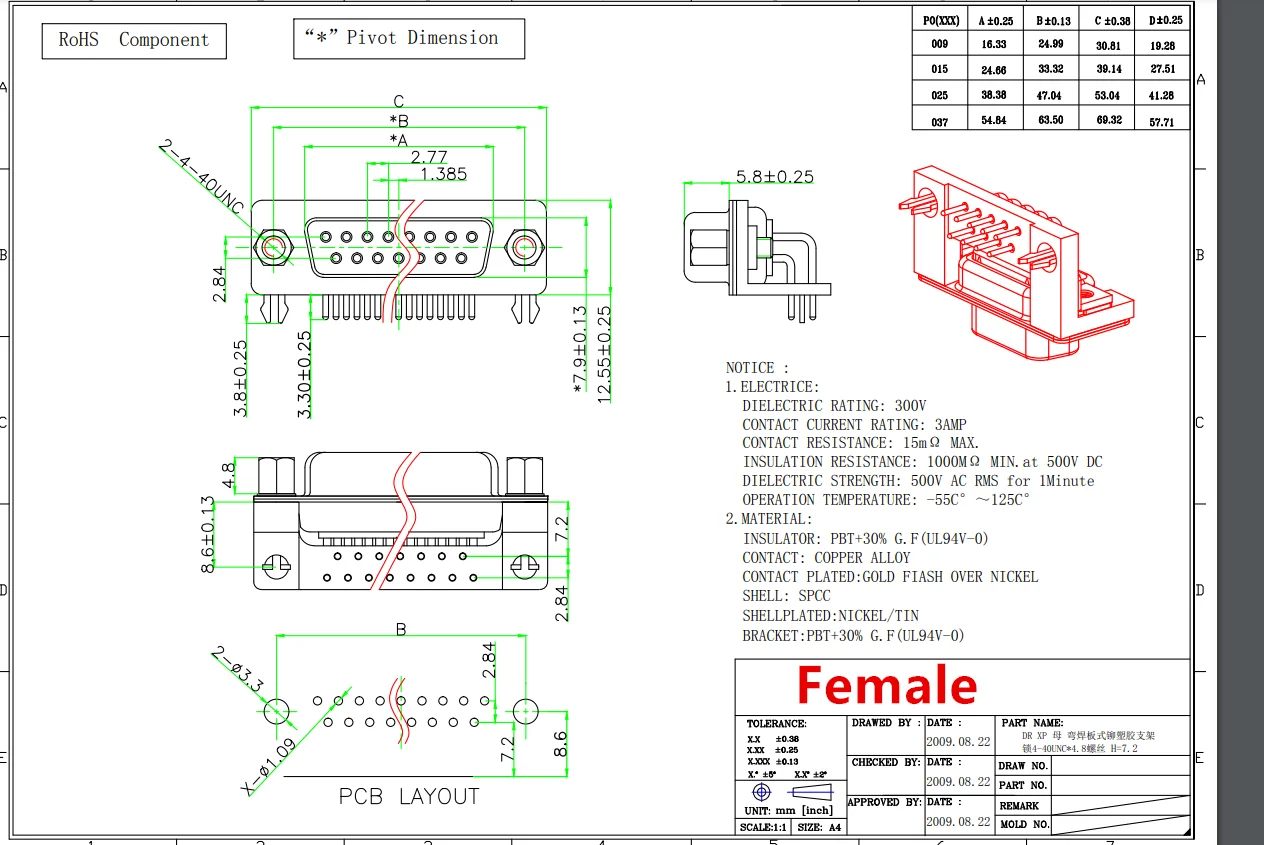Viewport: 1264px width, 845px height.
Task: Click the right mounting hole in PCB layout
Action: pyautogui.click(x=525, y=710)
